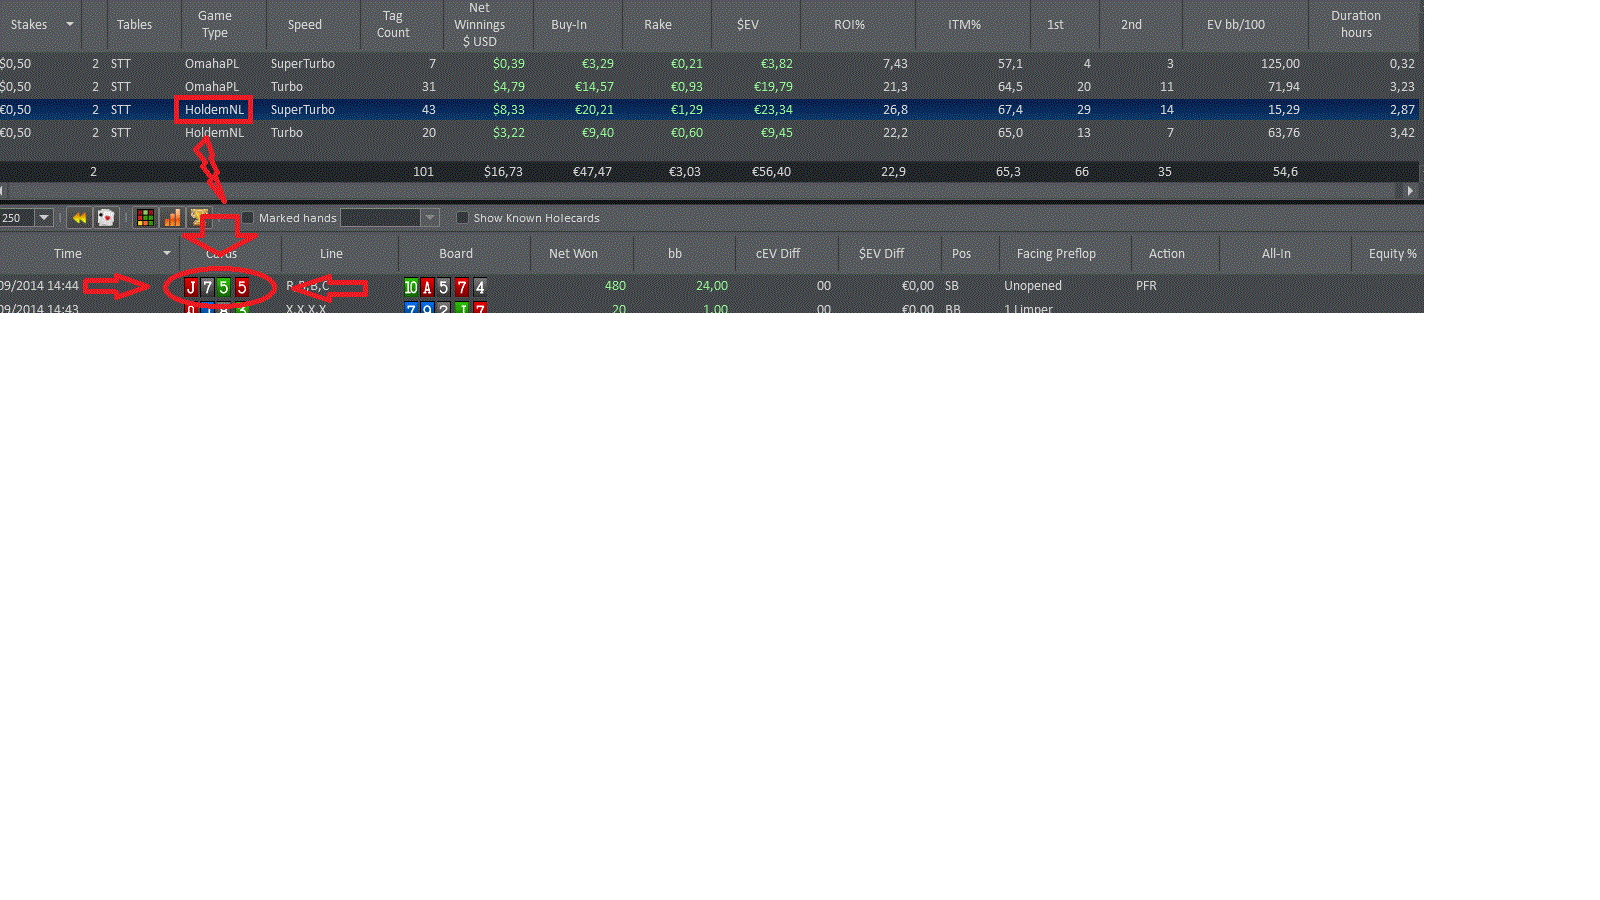
Task: Click the SB position cell
Action: point(952,285)
